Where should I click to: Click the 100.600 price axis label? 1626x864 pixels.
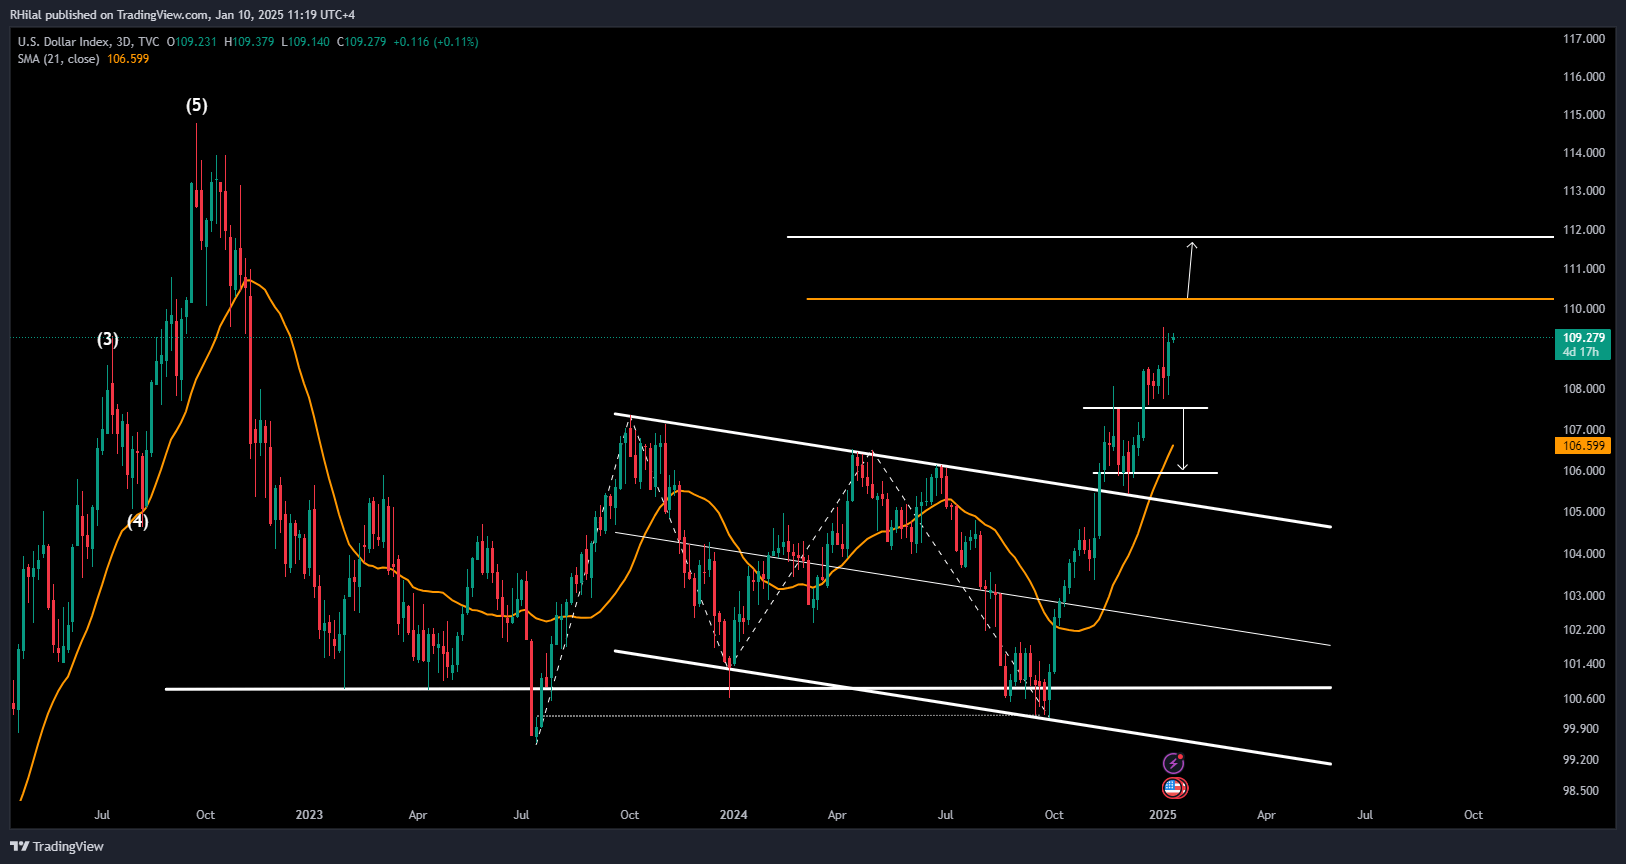pyautogui.click(x=1584, y=699)
